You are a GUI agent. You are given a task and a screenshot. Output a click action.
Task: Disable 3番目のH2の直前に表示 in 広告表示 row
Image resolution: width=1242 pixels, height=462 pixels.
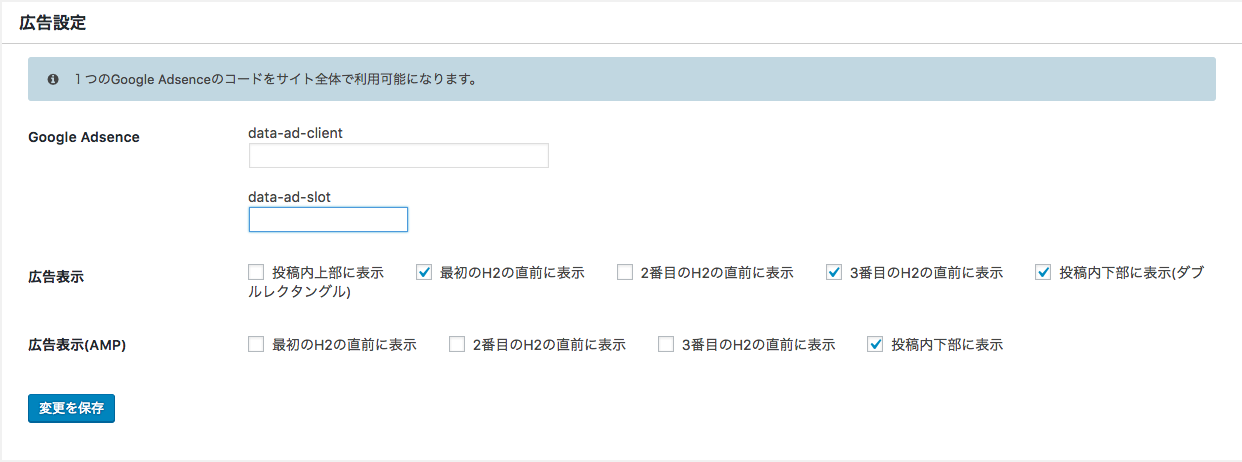(x=834, y=272)
